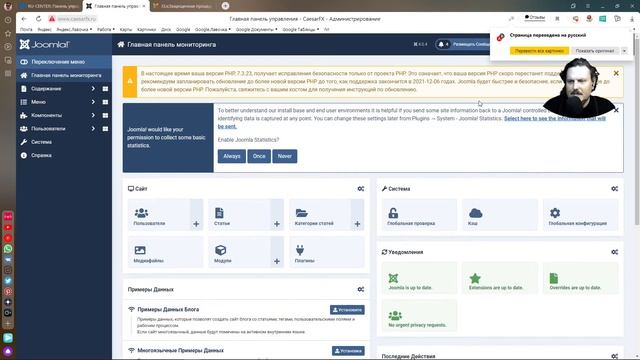Viewport: 640px width, 360px height.
Task: Open the Уведомления panel settings gear
Action: 614,252
